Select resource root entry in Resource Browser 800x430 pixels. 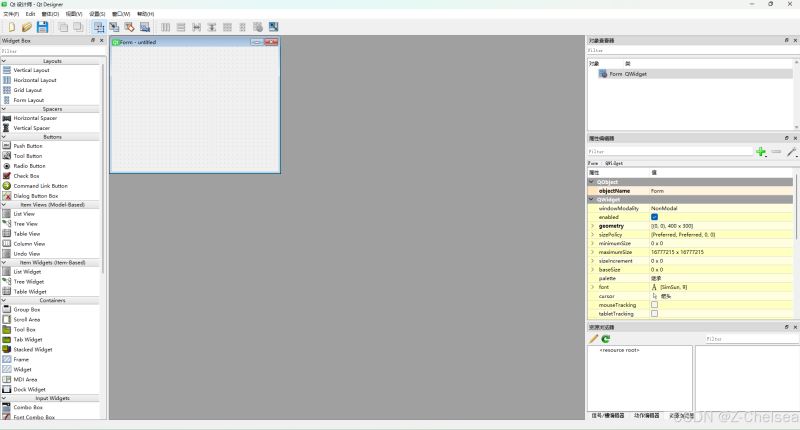(x=619, y=350)
